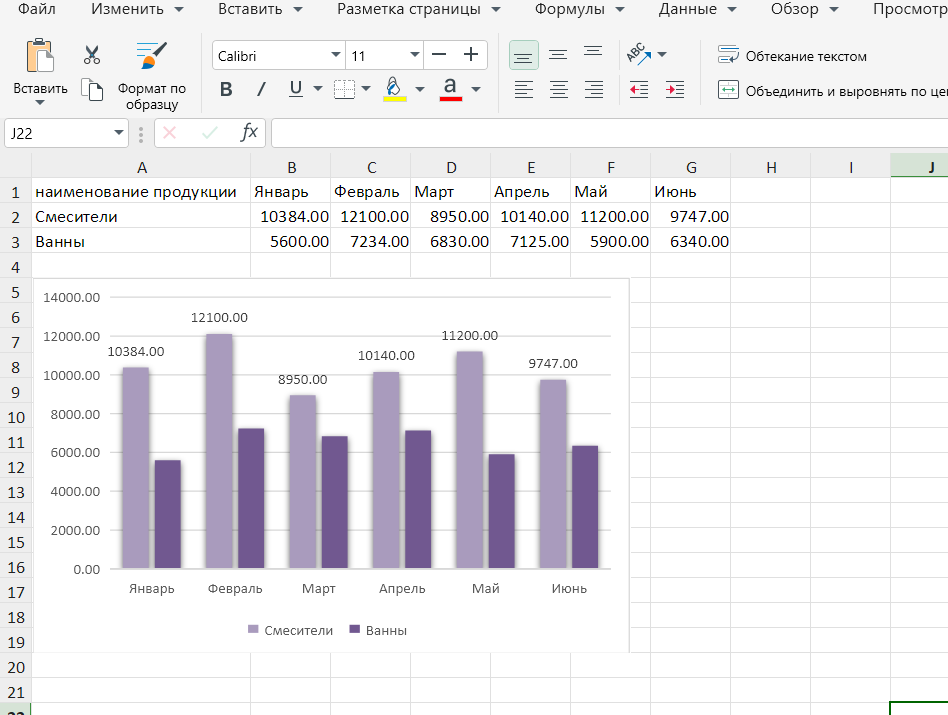
Task: Click the Copy pages icon
Action: [x=92, y=90]
